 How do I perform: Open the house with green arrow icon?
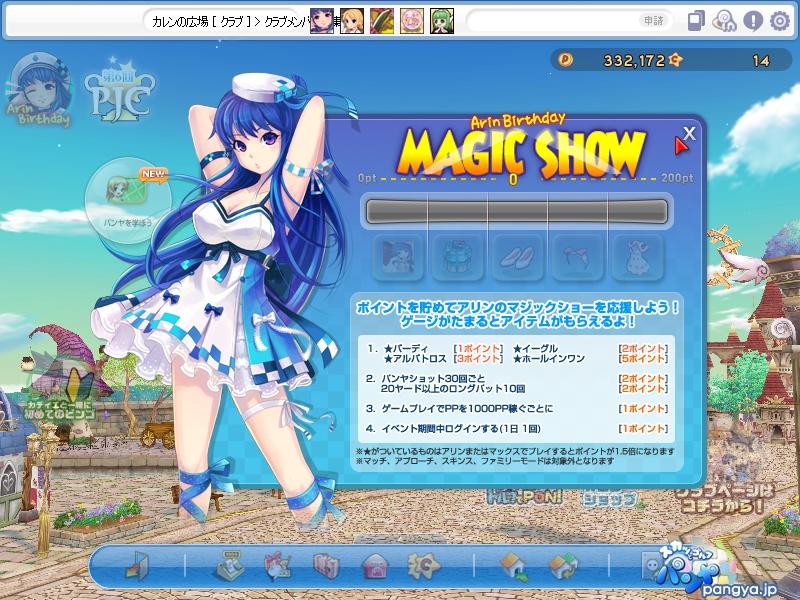514,566
